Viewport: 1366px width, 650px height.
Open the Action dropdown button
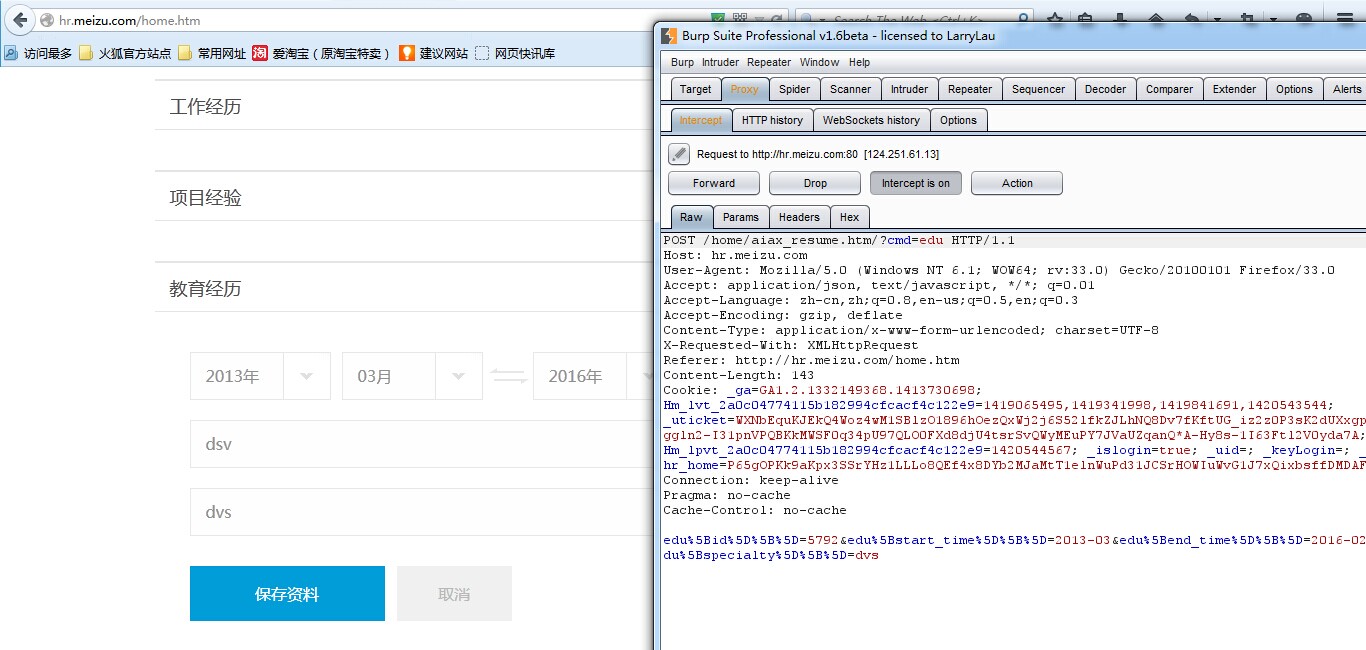point(1017,183)
